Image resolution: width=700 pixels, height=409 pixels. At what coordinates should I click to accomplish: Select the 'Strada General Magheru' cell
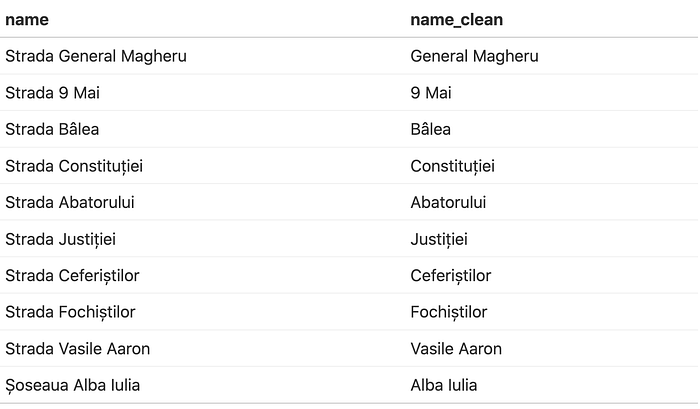[96, 56]
